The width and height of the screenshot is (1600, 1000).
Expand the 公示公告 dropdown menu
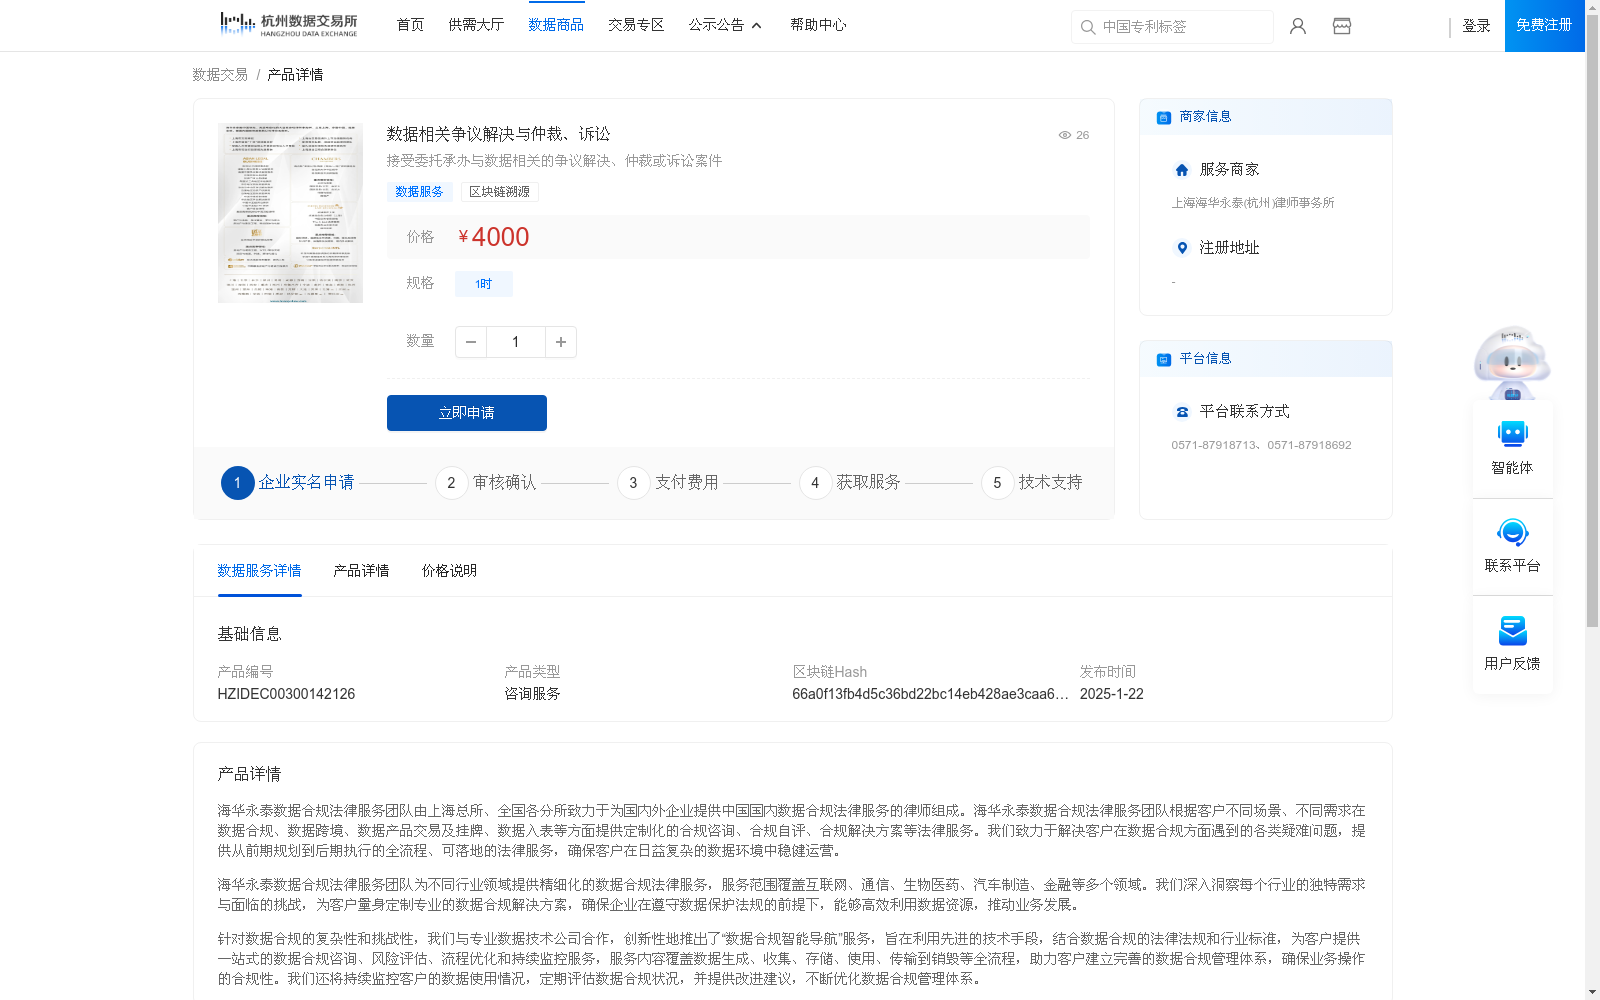725,25
